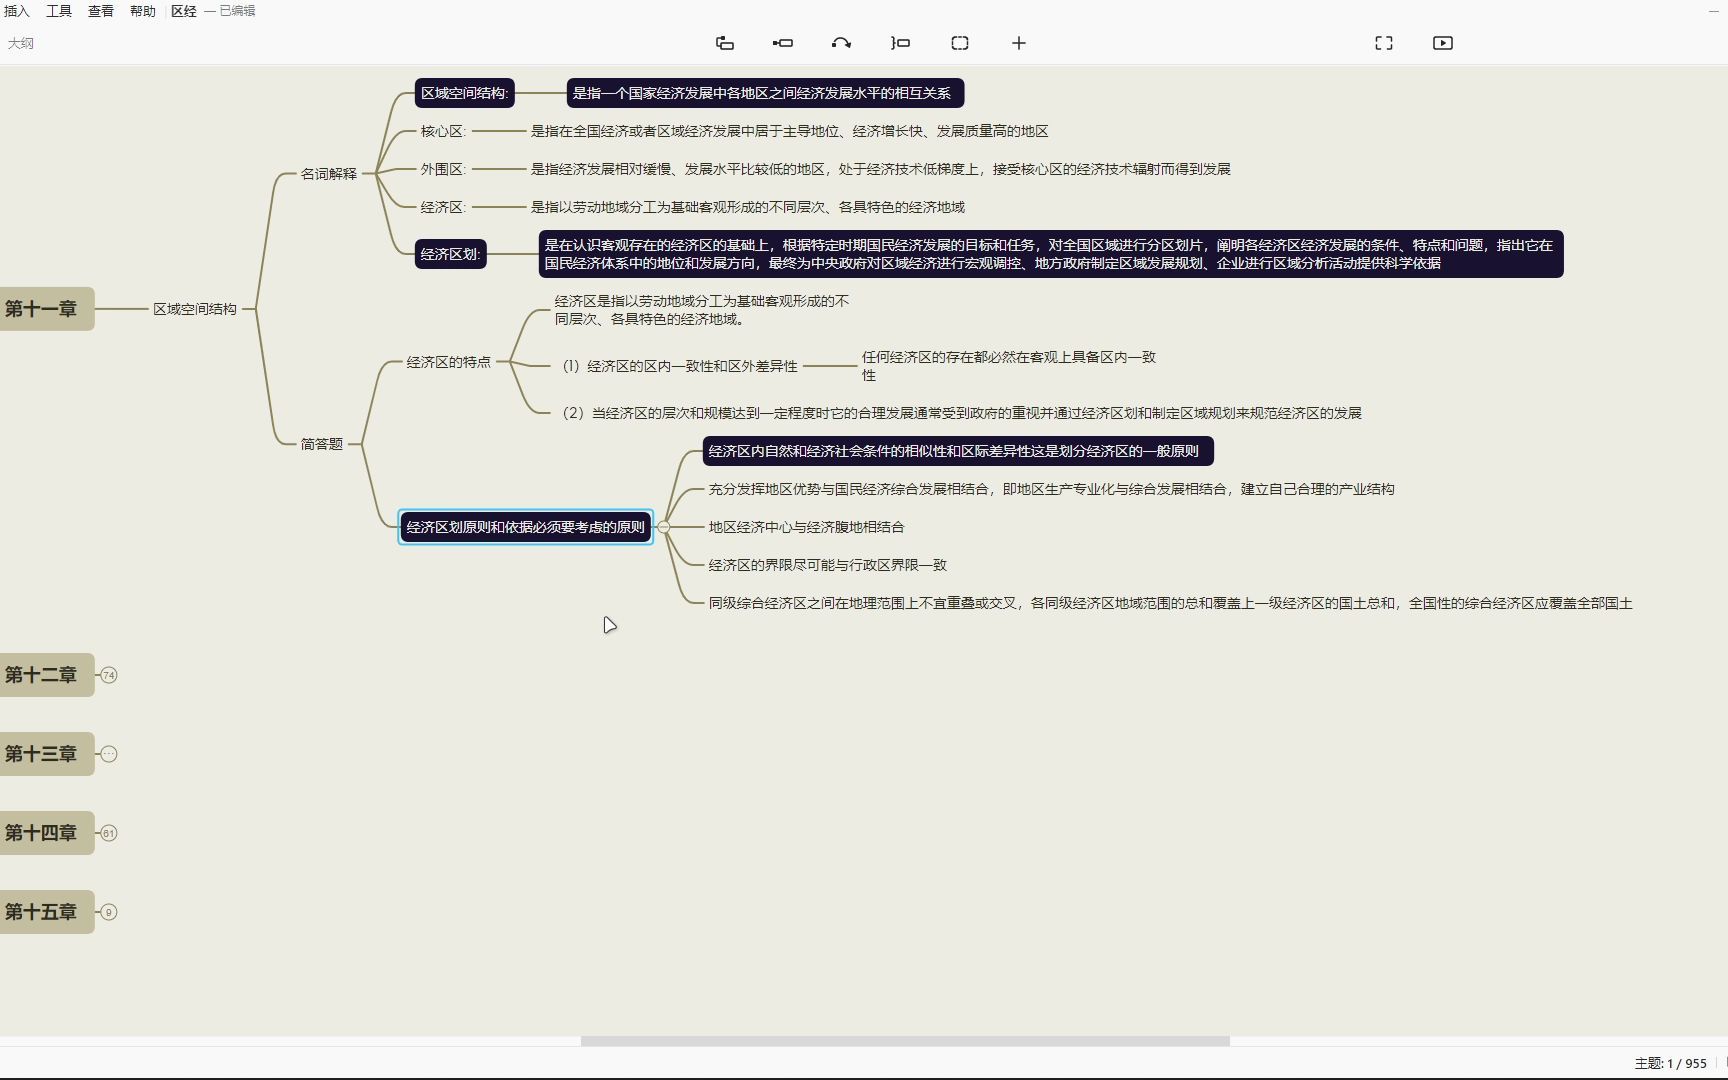Enter ZEN fullscreen mode icon

[x=1384, y=43]
